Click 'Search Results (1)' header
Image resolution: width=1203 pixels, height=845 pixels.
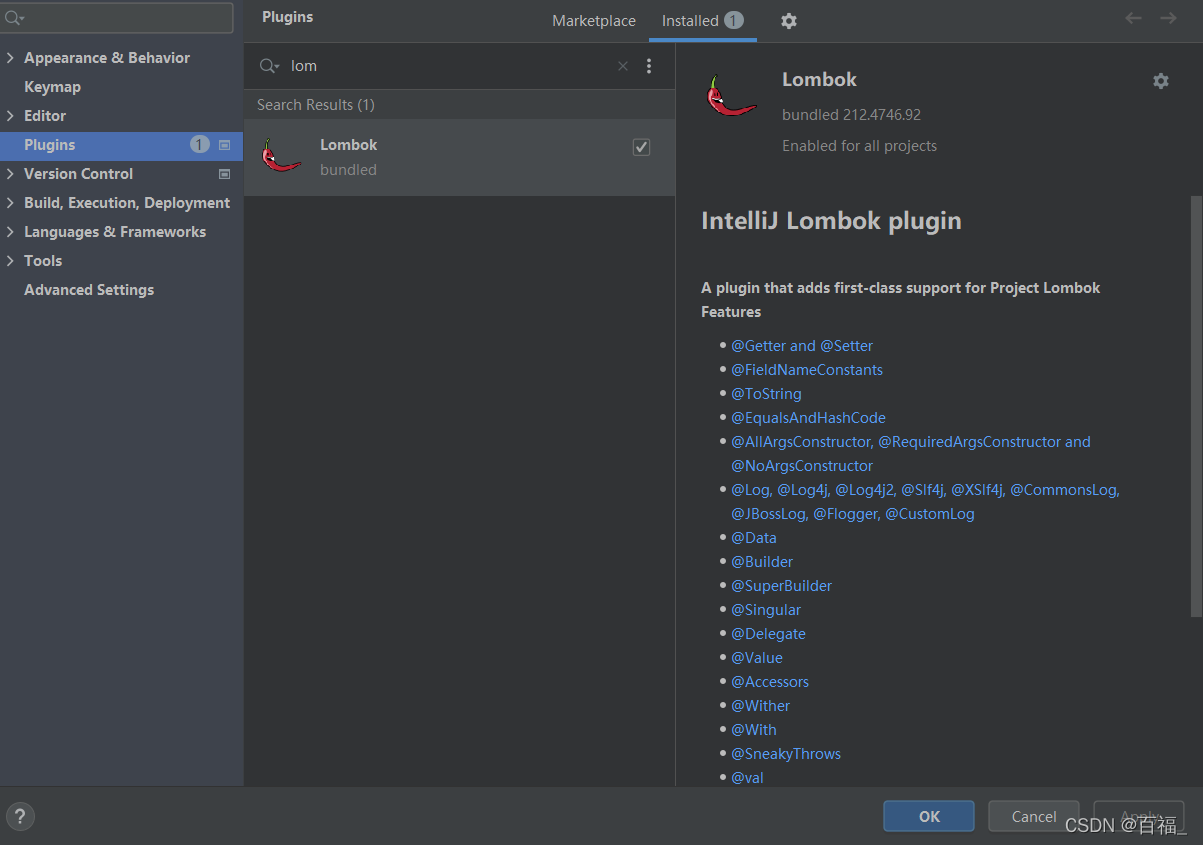[316, 105]
